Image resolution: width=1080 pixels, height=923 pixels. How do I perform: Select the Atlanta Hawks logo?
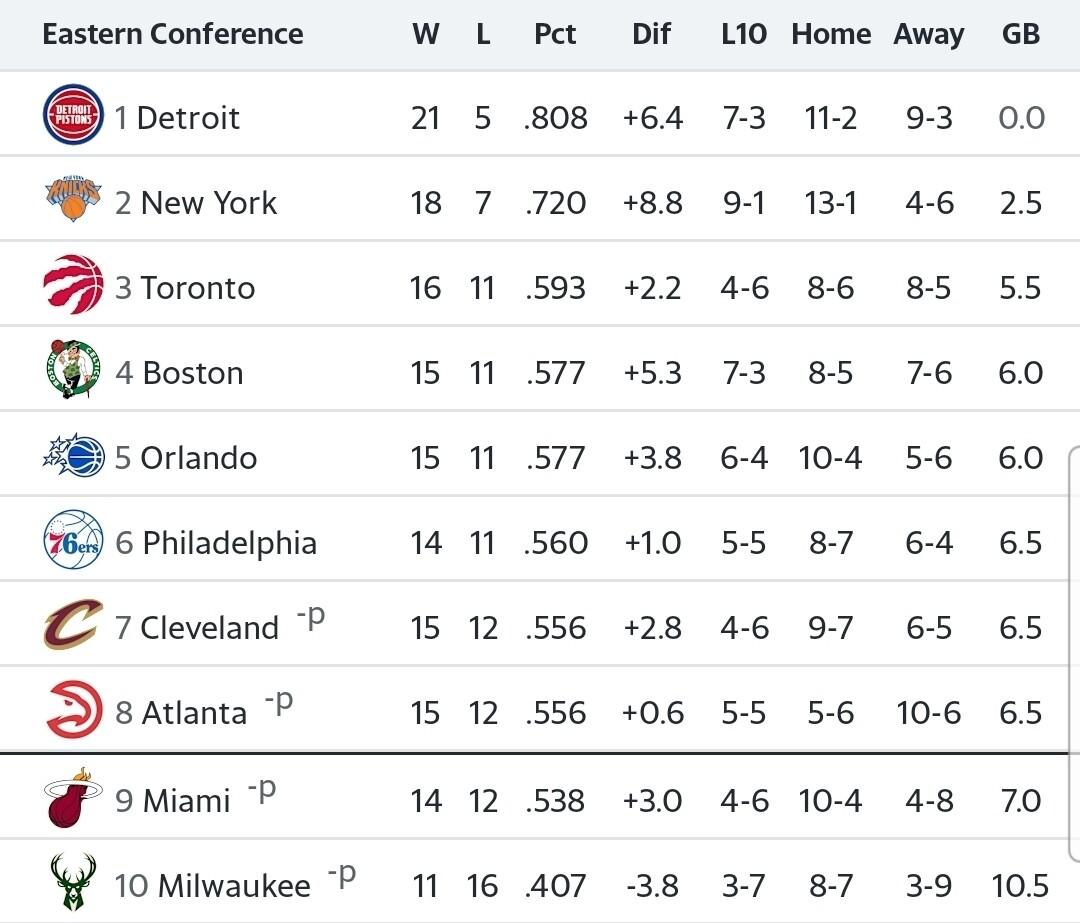[73, 711]
